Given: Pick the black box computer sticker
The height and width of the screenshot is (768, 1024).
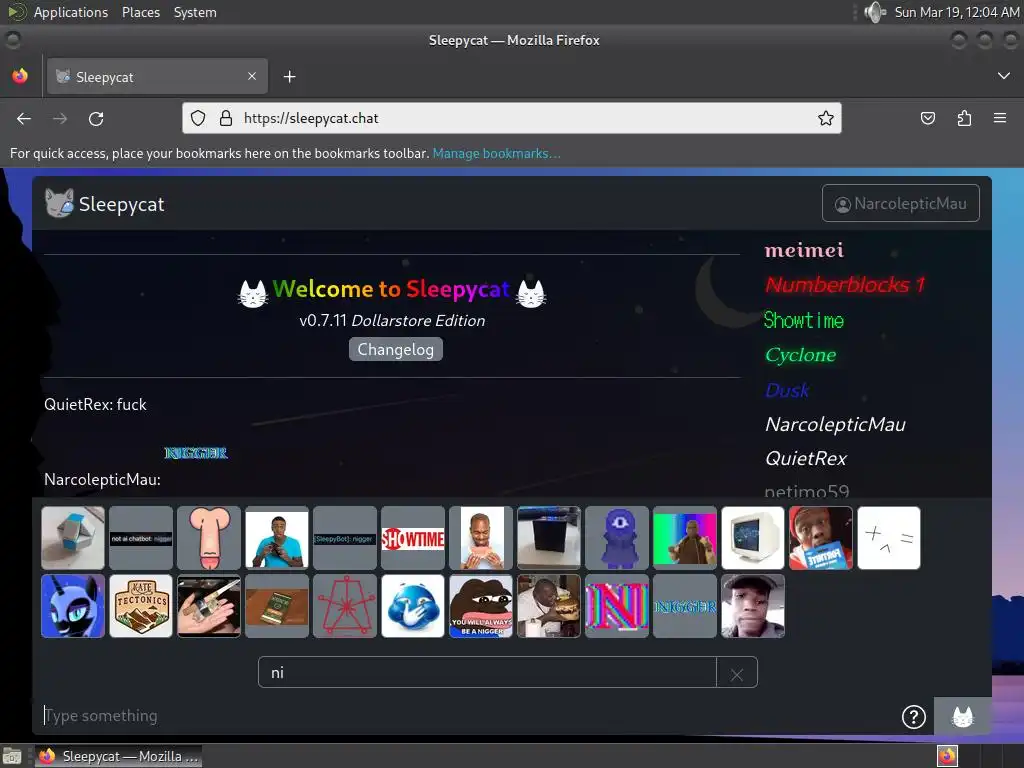Looking at the screenshot, I should (x=549, y=538).
